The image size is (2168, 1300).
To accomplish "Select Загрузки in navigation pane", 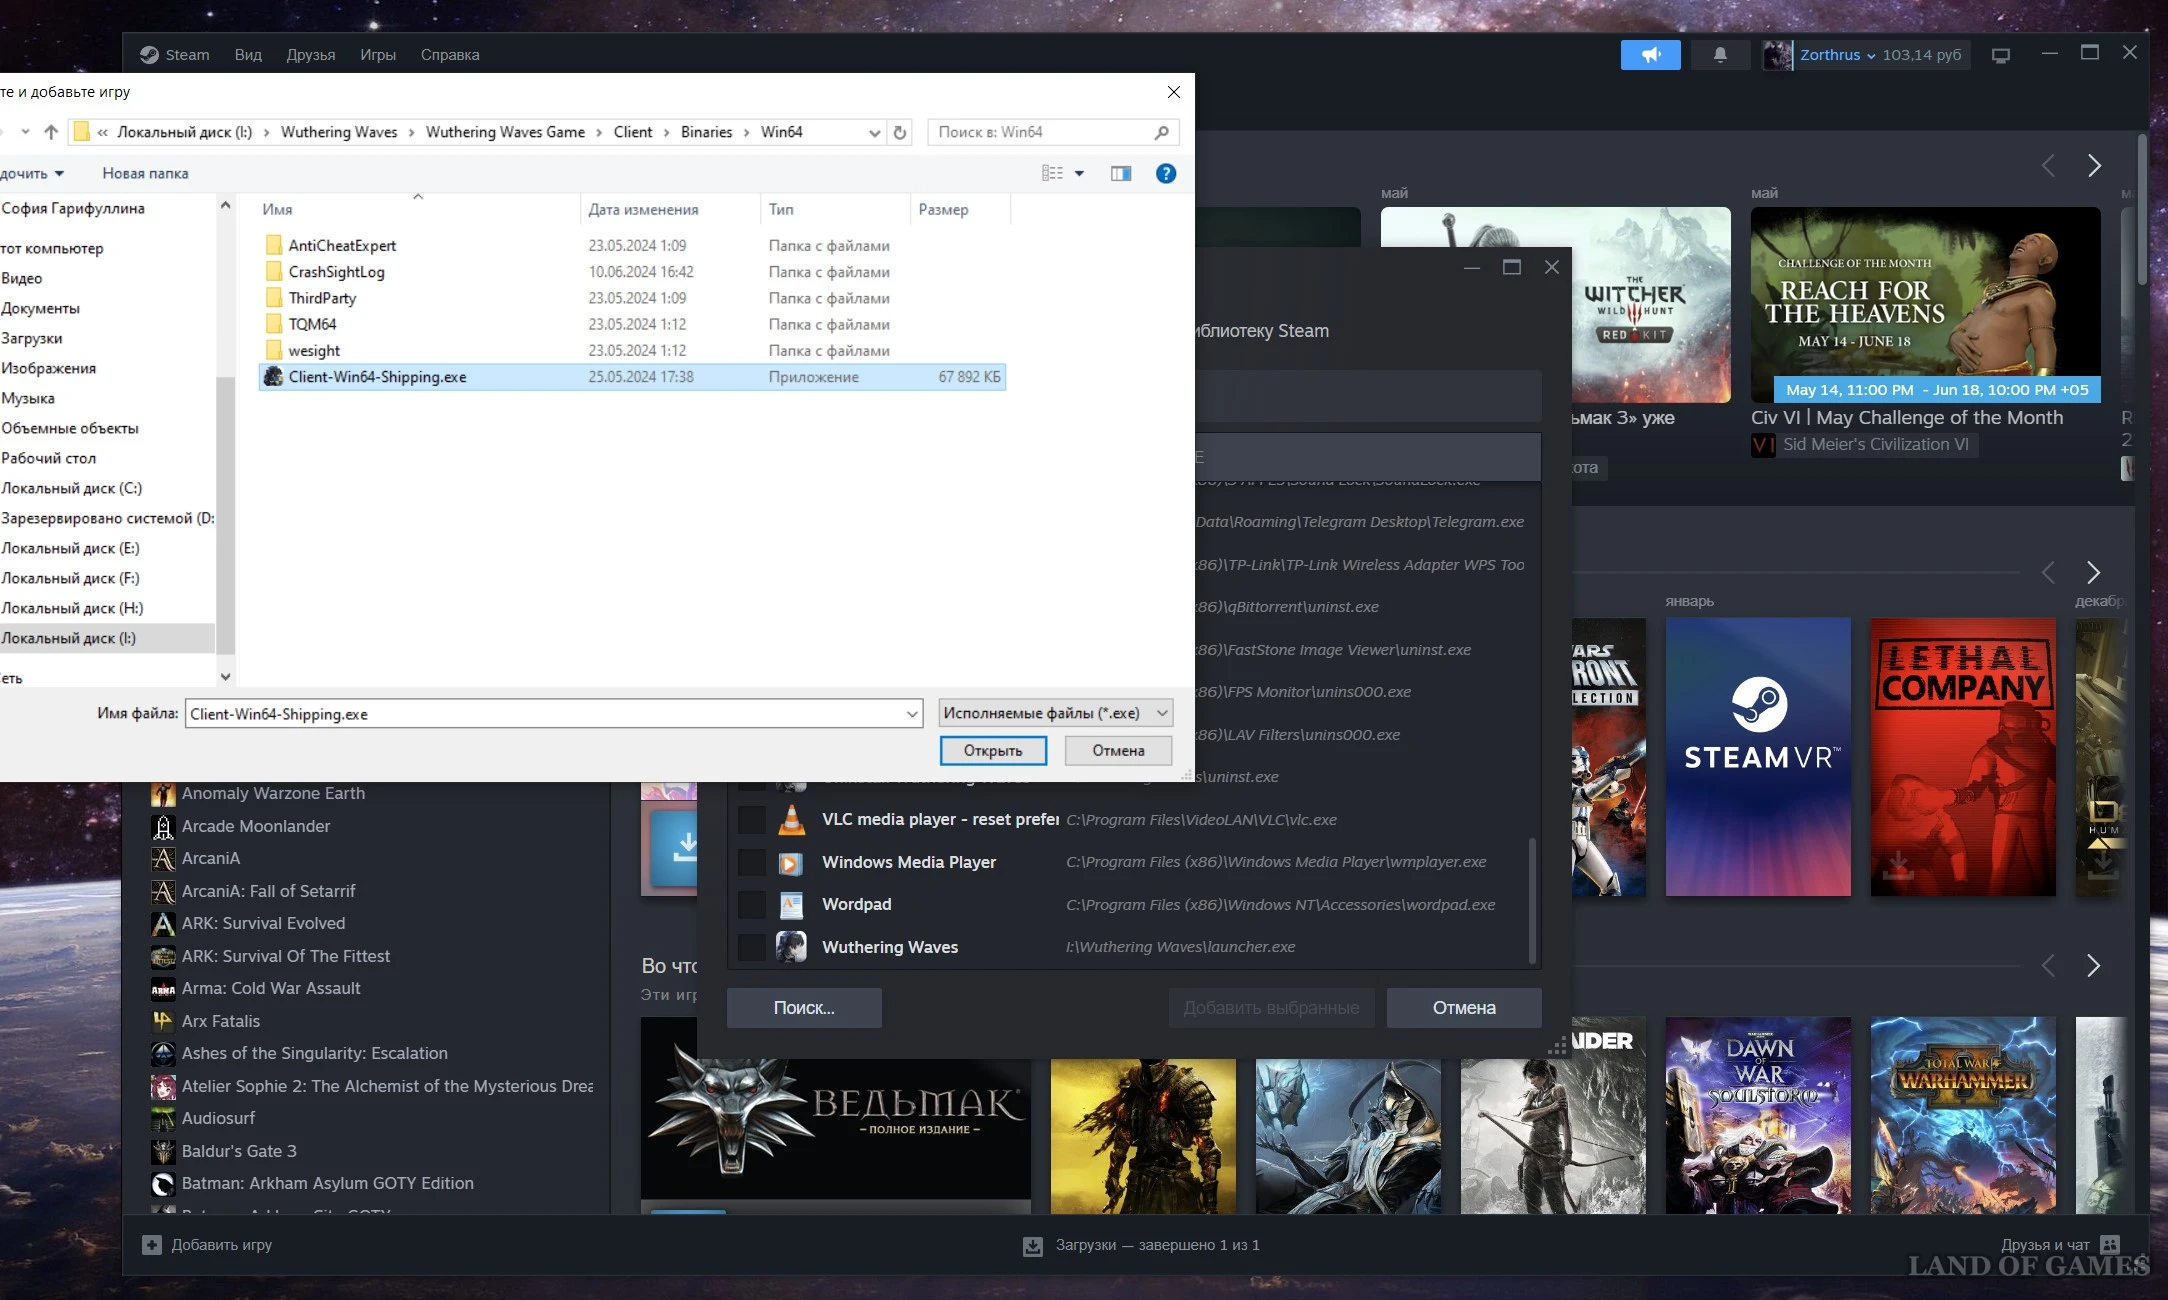I will (x=32, y=338).
